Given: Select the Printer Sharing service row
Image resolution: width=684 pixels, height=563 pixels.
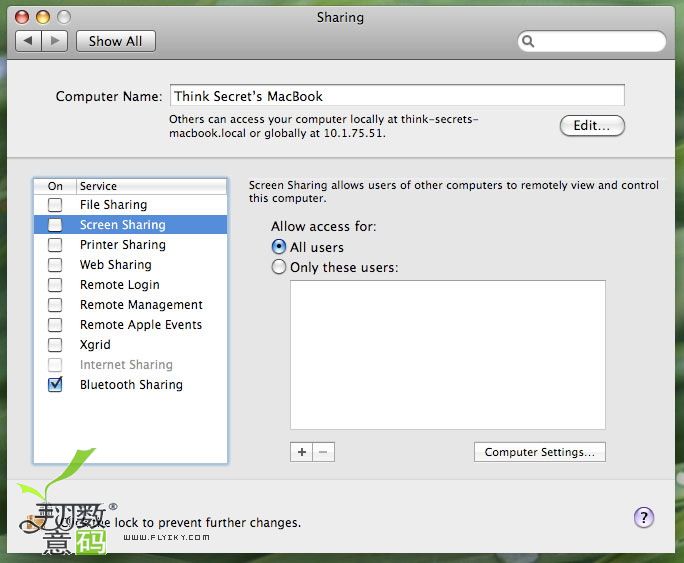Looking at the screenshot, I should pos(130,245).
